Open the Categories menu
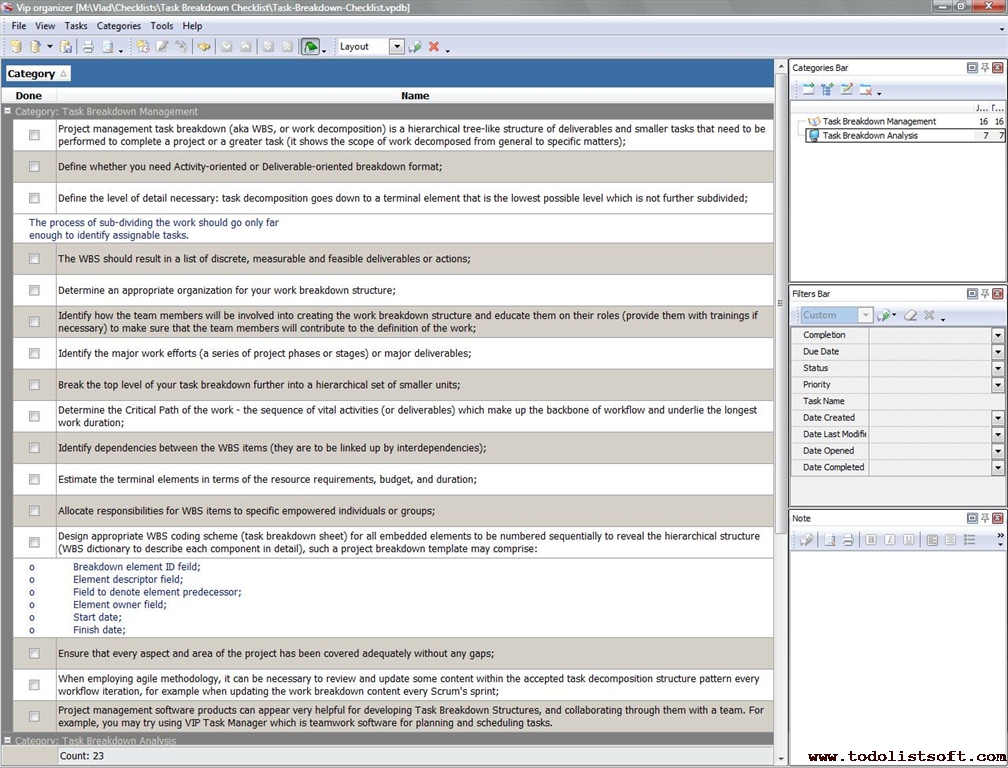1008x768 pixels. pyautogui.click(x=118, y=26)
